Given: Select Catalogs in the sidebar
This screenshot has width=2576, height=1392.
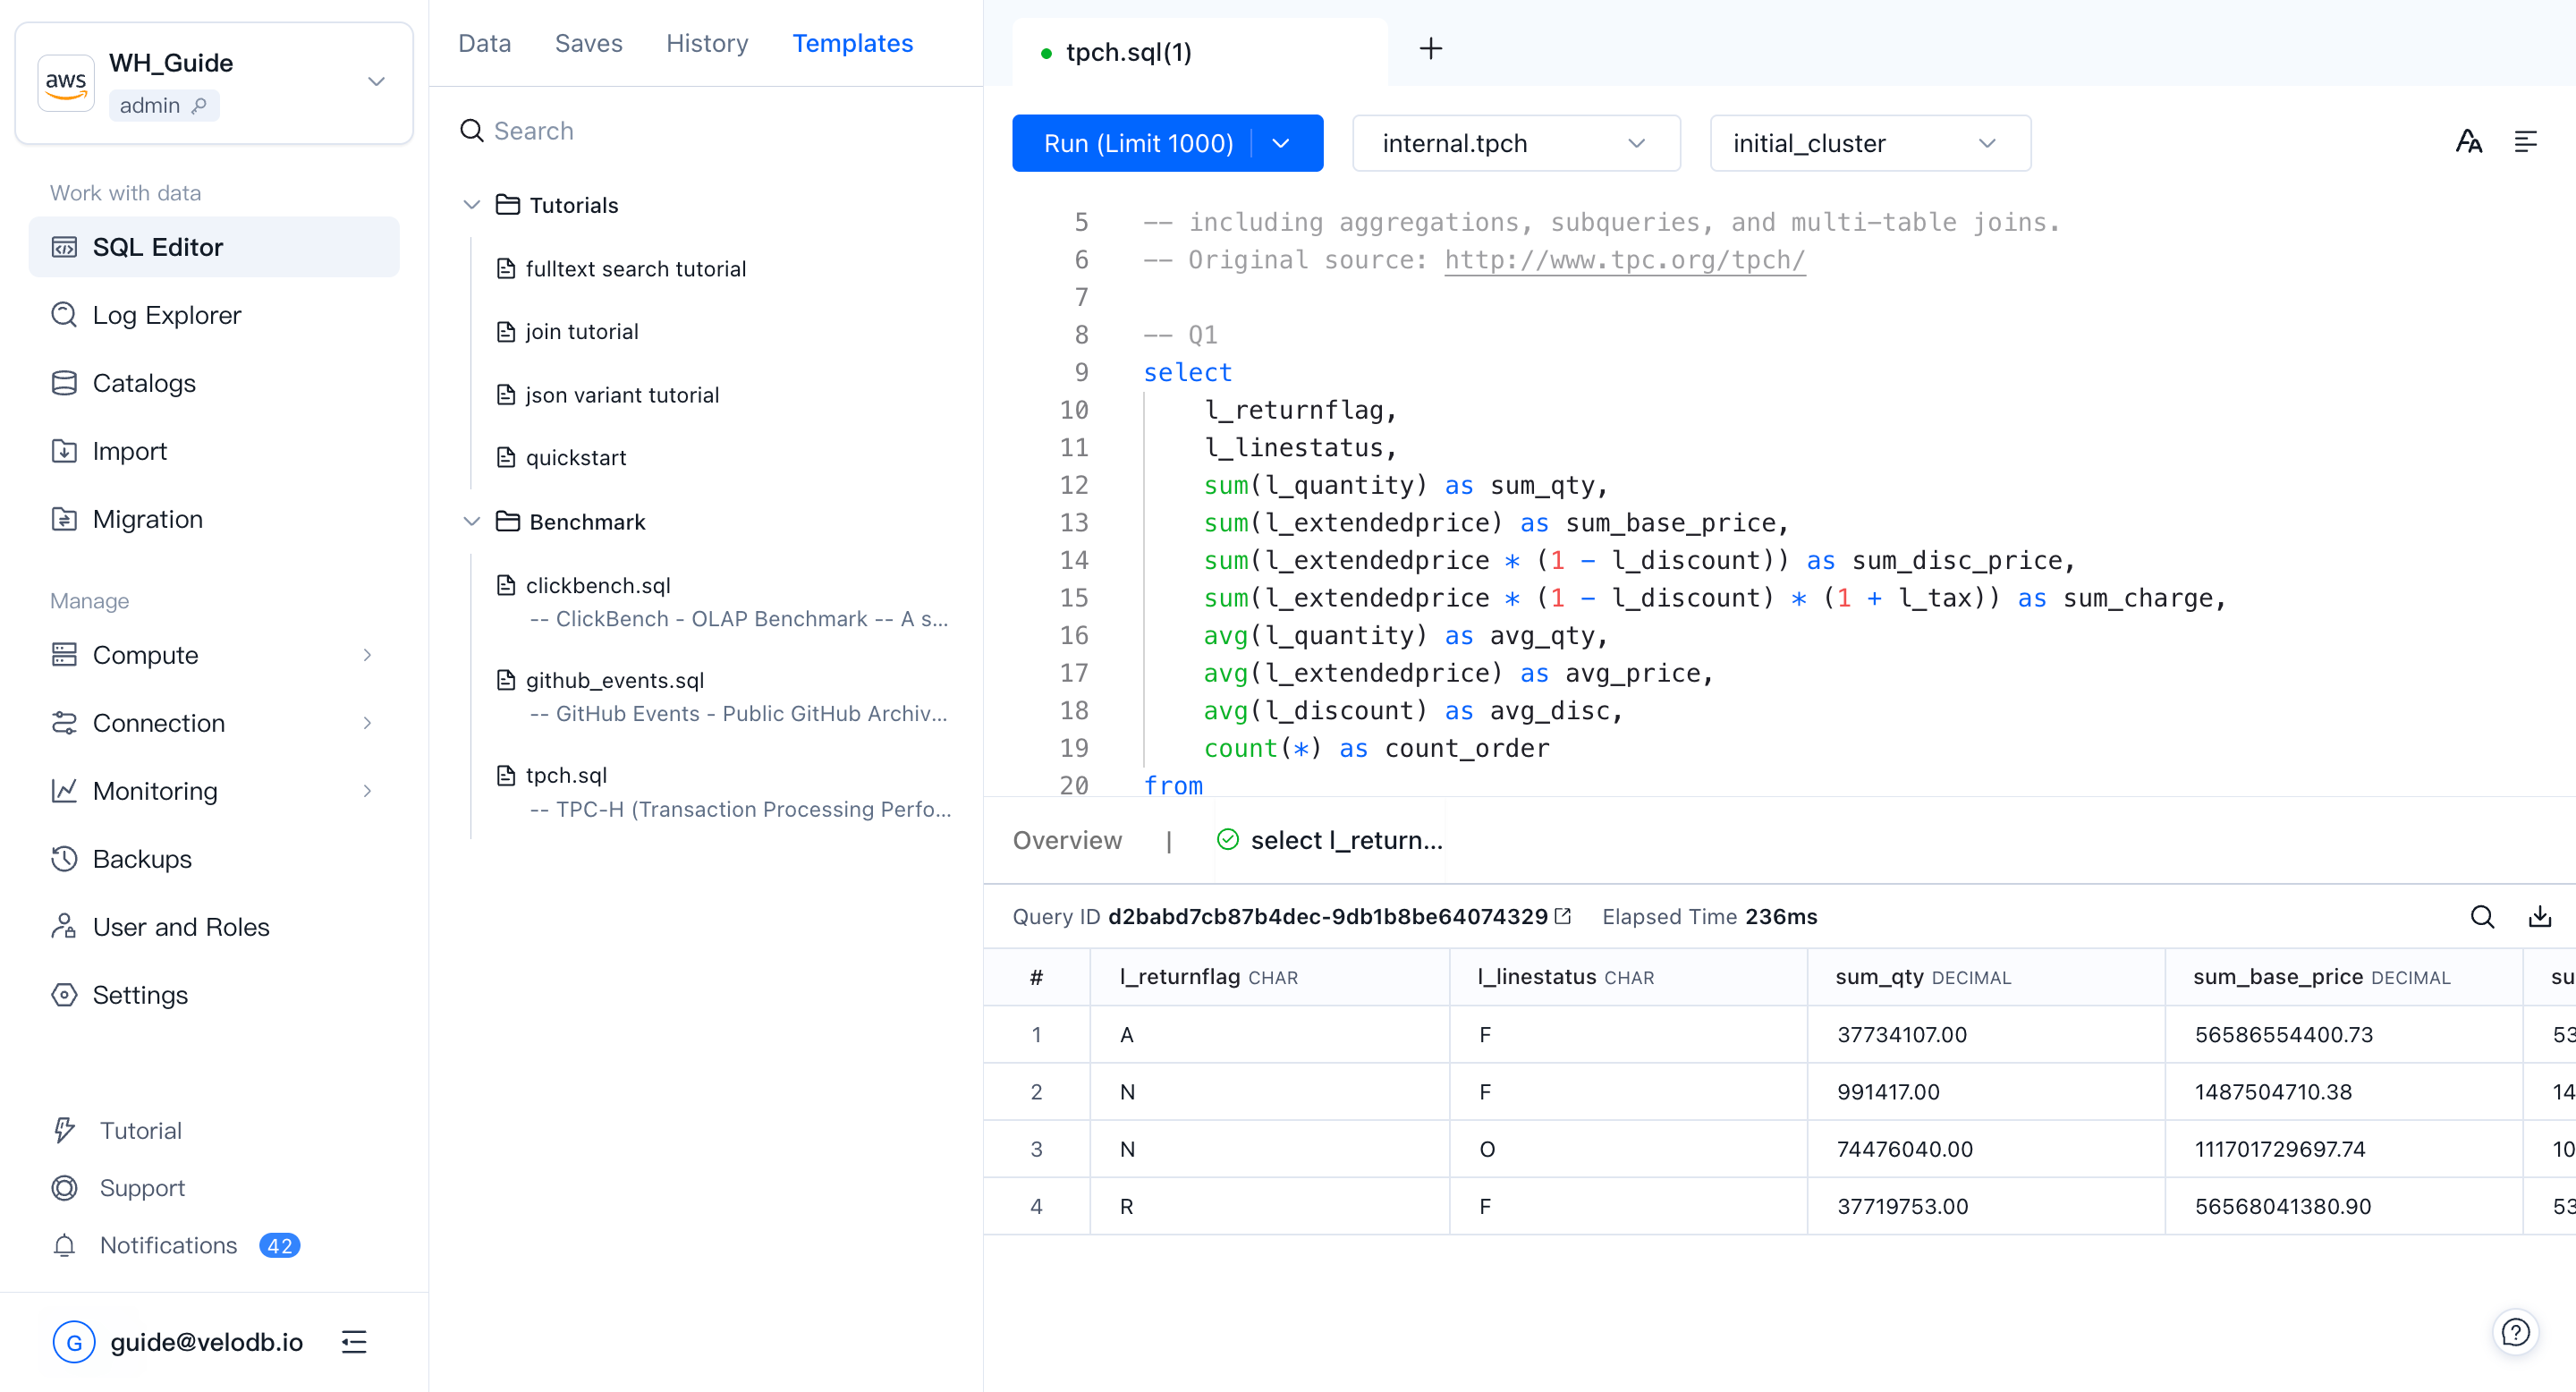Looking at the screenshot, I should tap(144, 383).
